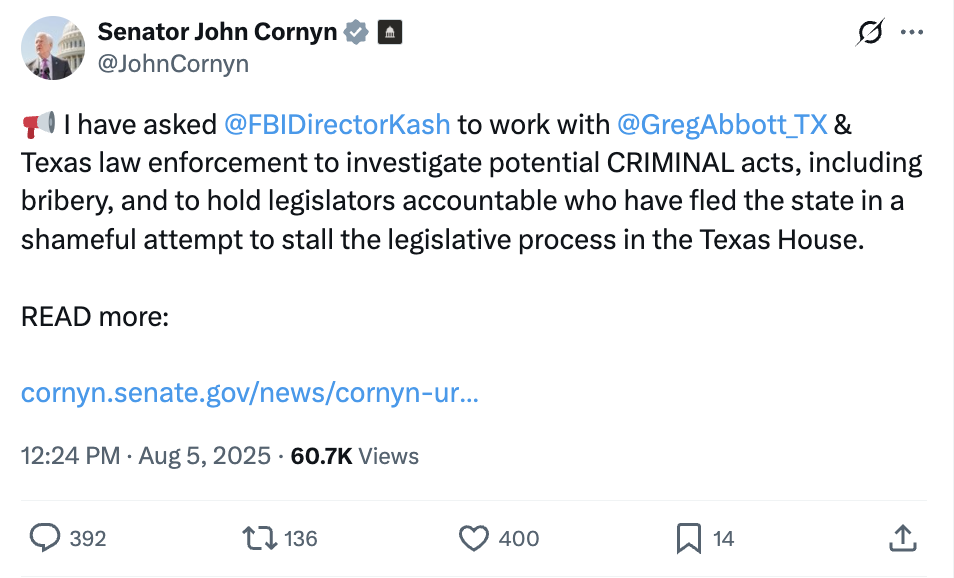
Task: Click the government affiliation badge icon
Action: 388,33
